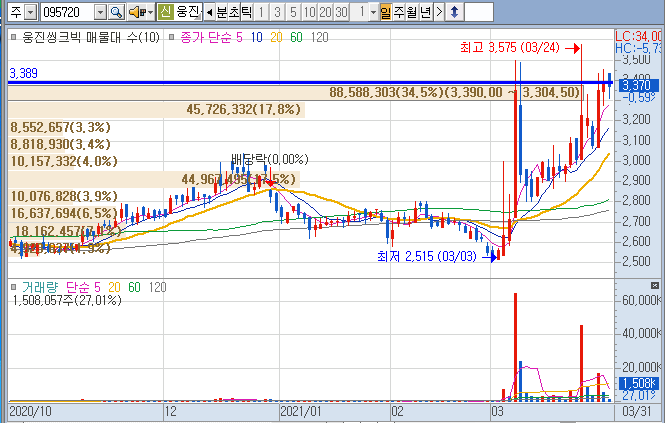This screenshot has height=423, width=665.
Task: Click the interval value field showing 1
Action: (x=360, y=12)
